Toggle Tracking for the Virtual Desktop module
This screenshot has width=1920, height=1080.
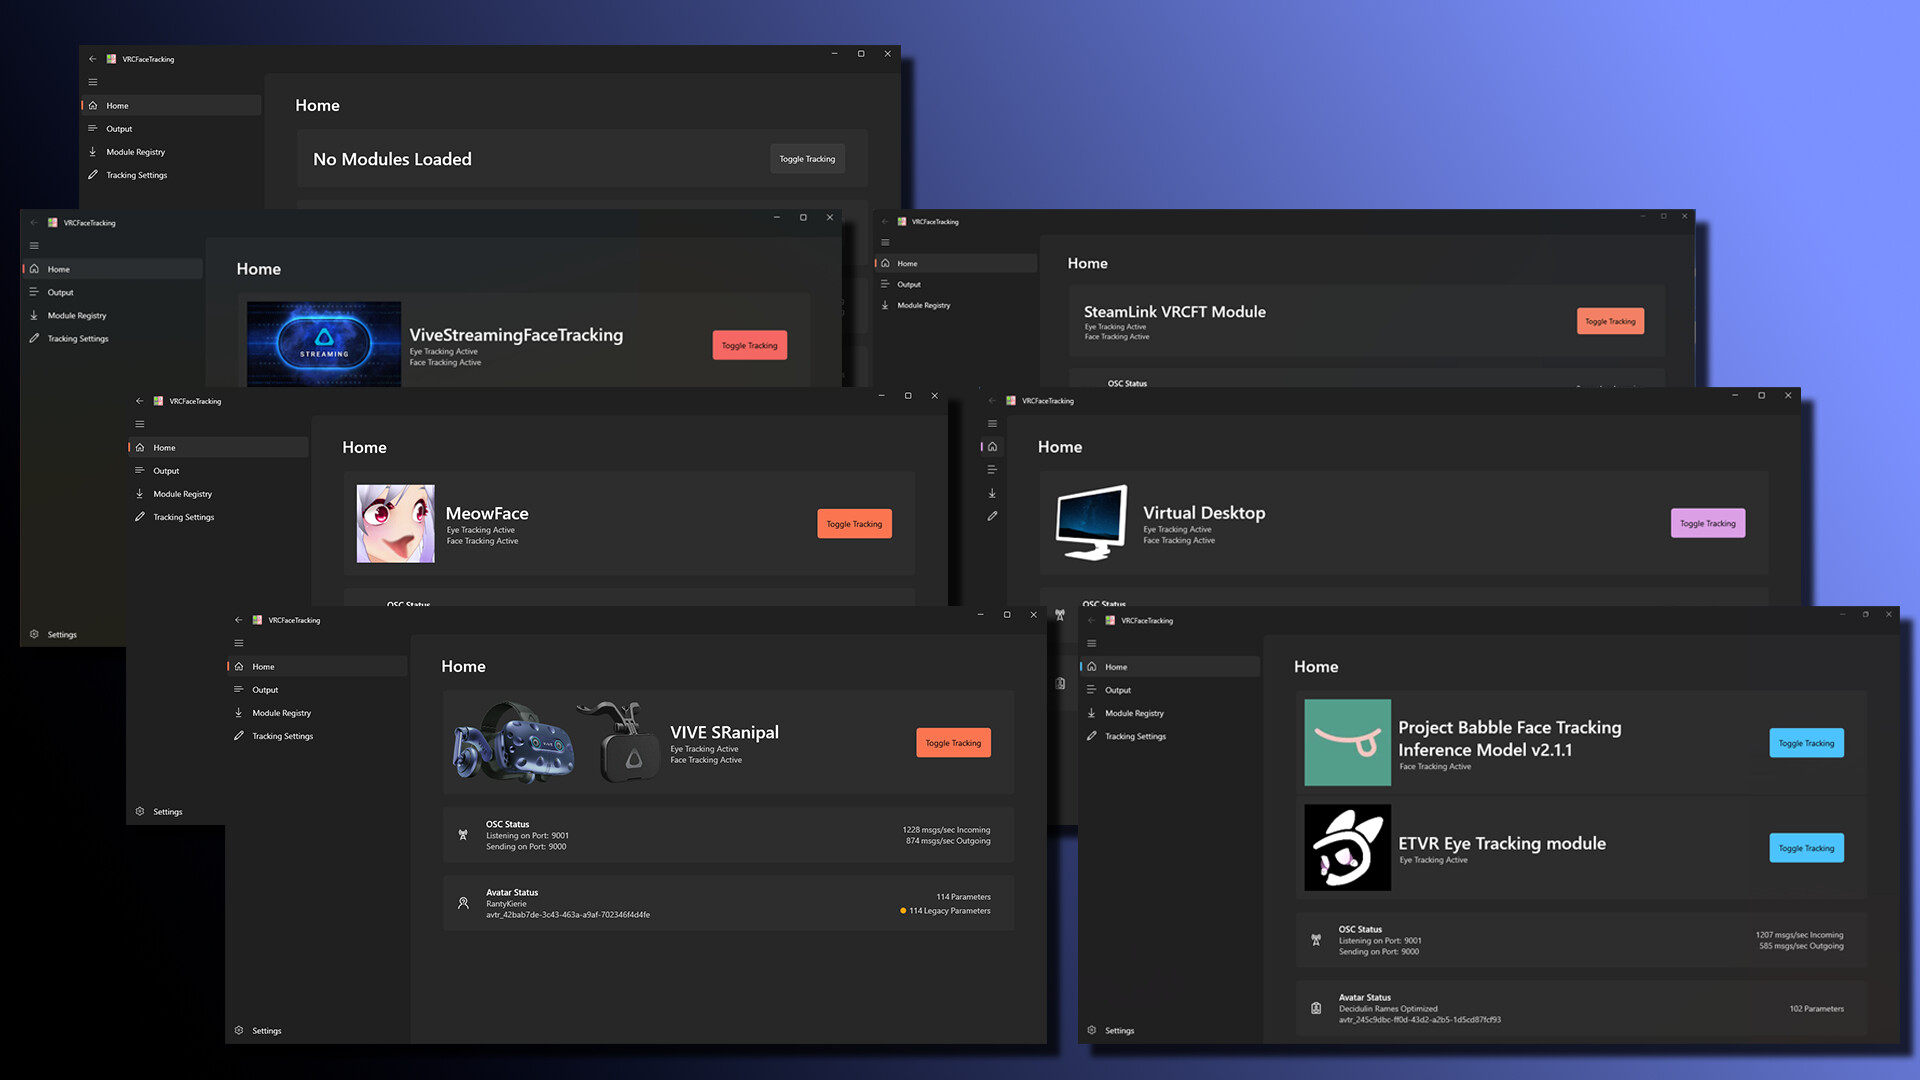tap(1707, 523)
